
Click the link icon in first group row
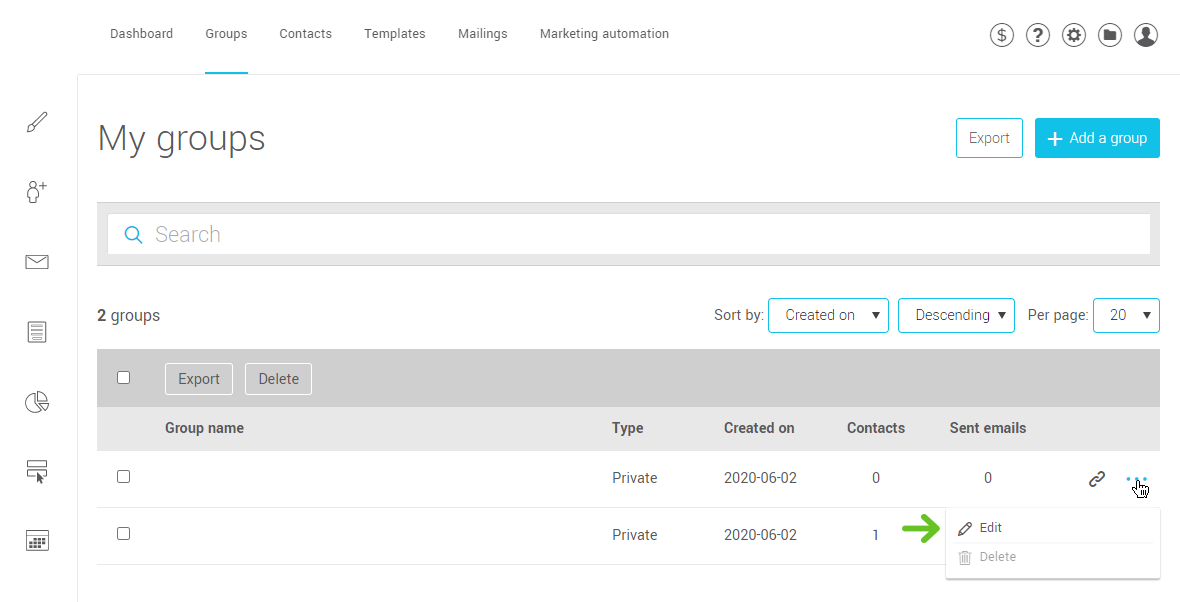pyautogui.click(x=1097, y=479)
